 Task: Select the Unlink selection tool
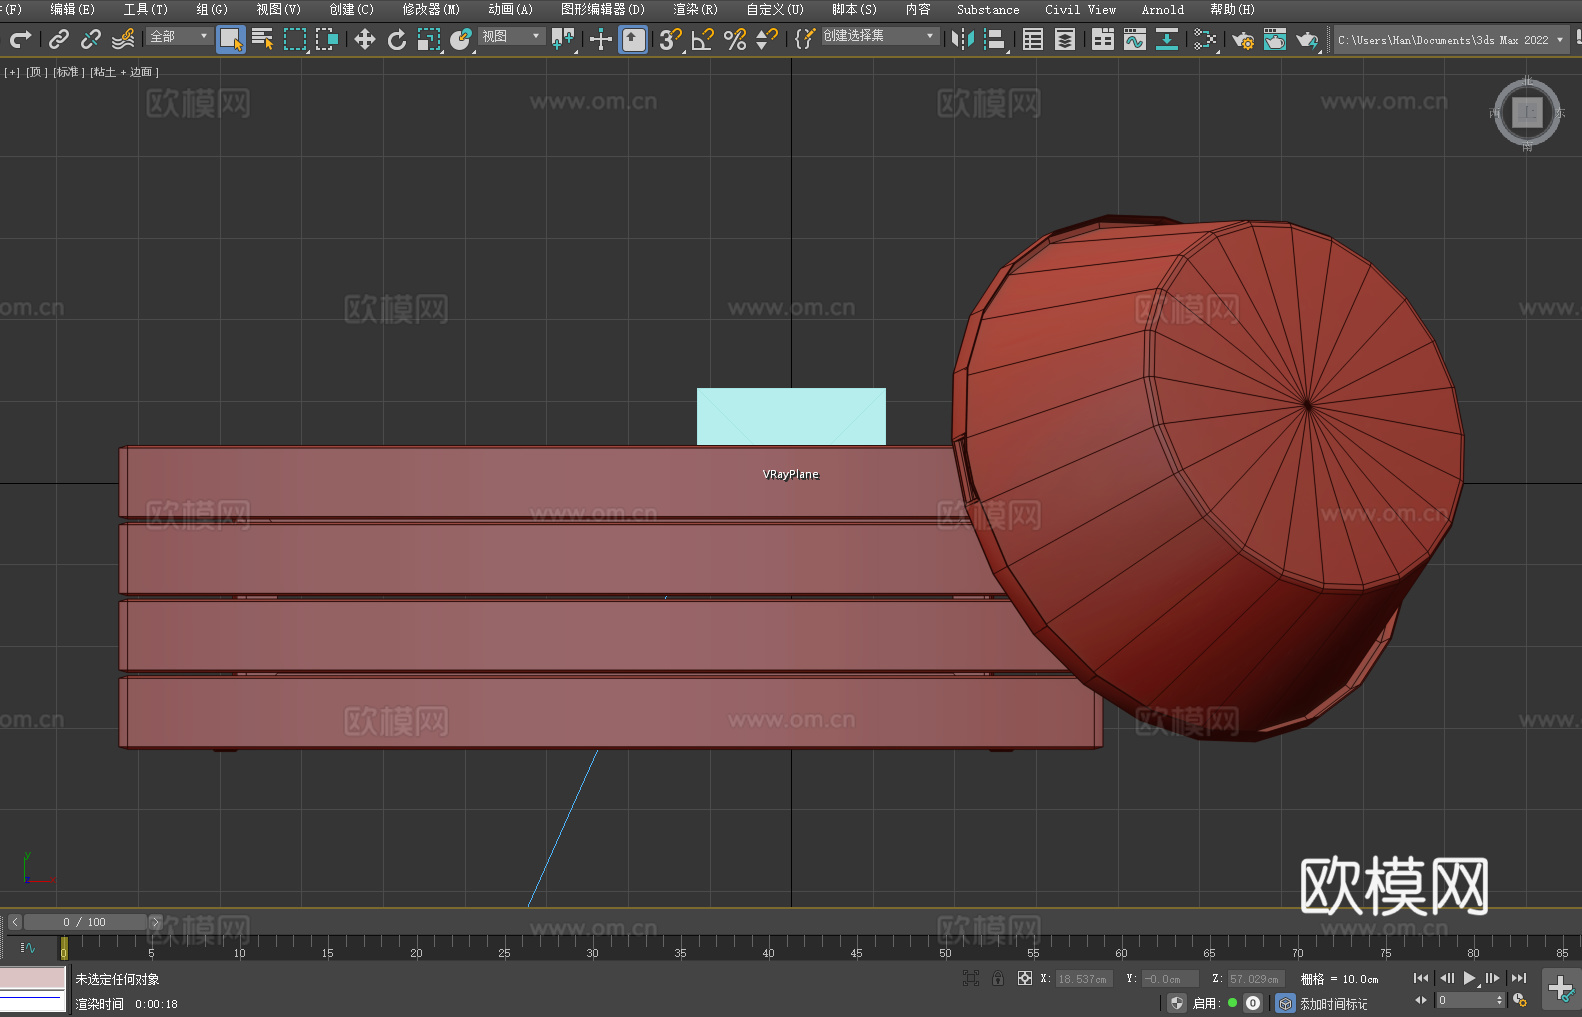(91, 39)
